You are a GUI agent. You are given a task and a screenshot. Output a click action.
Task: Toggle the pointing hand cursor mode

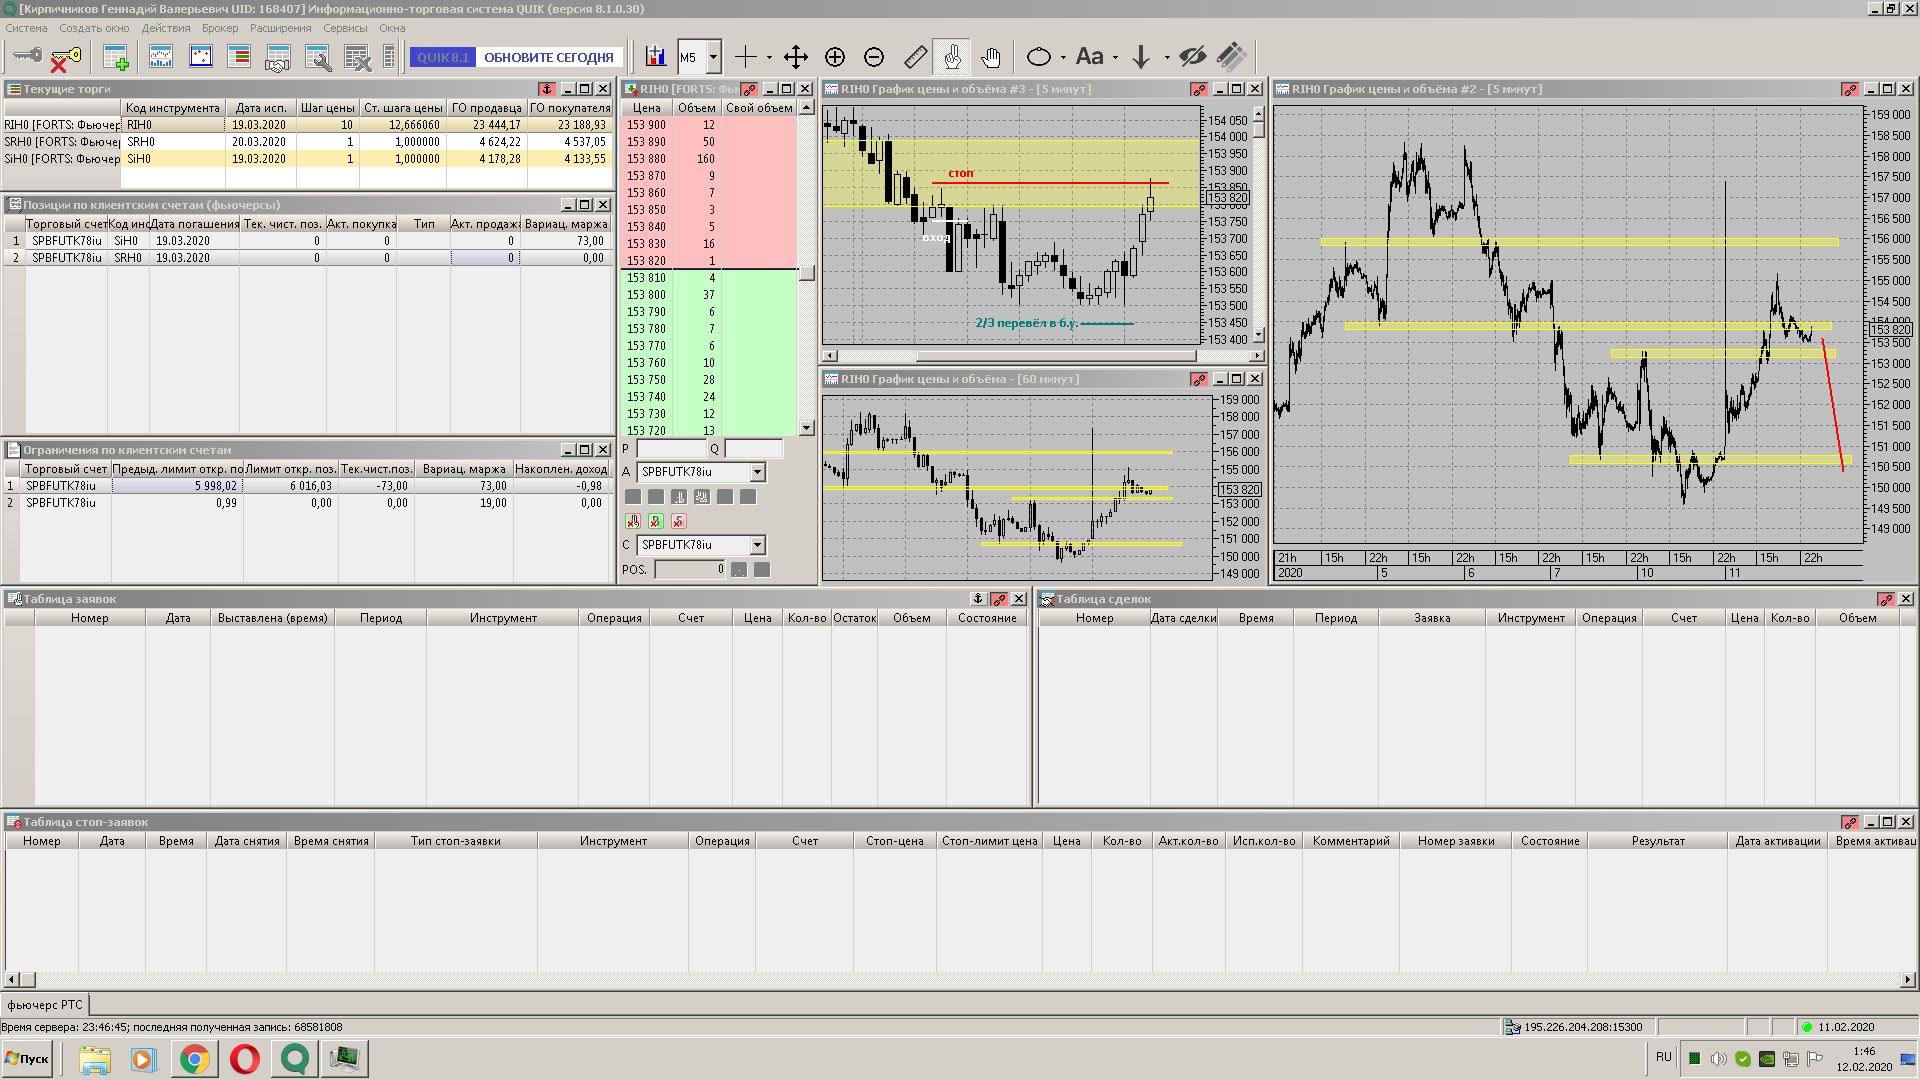point(952,57)
